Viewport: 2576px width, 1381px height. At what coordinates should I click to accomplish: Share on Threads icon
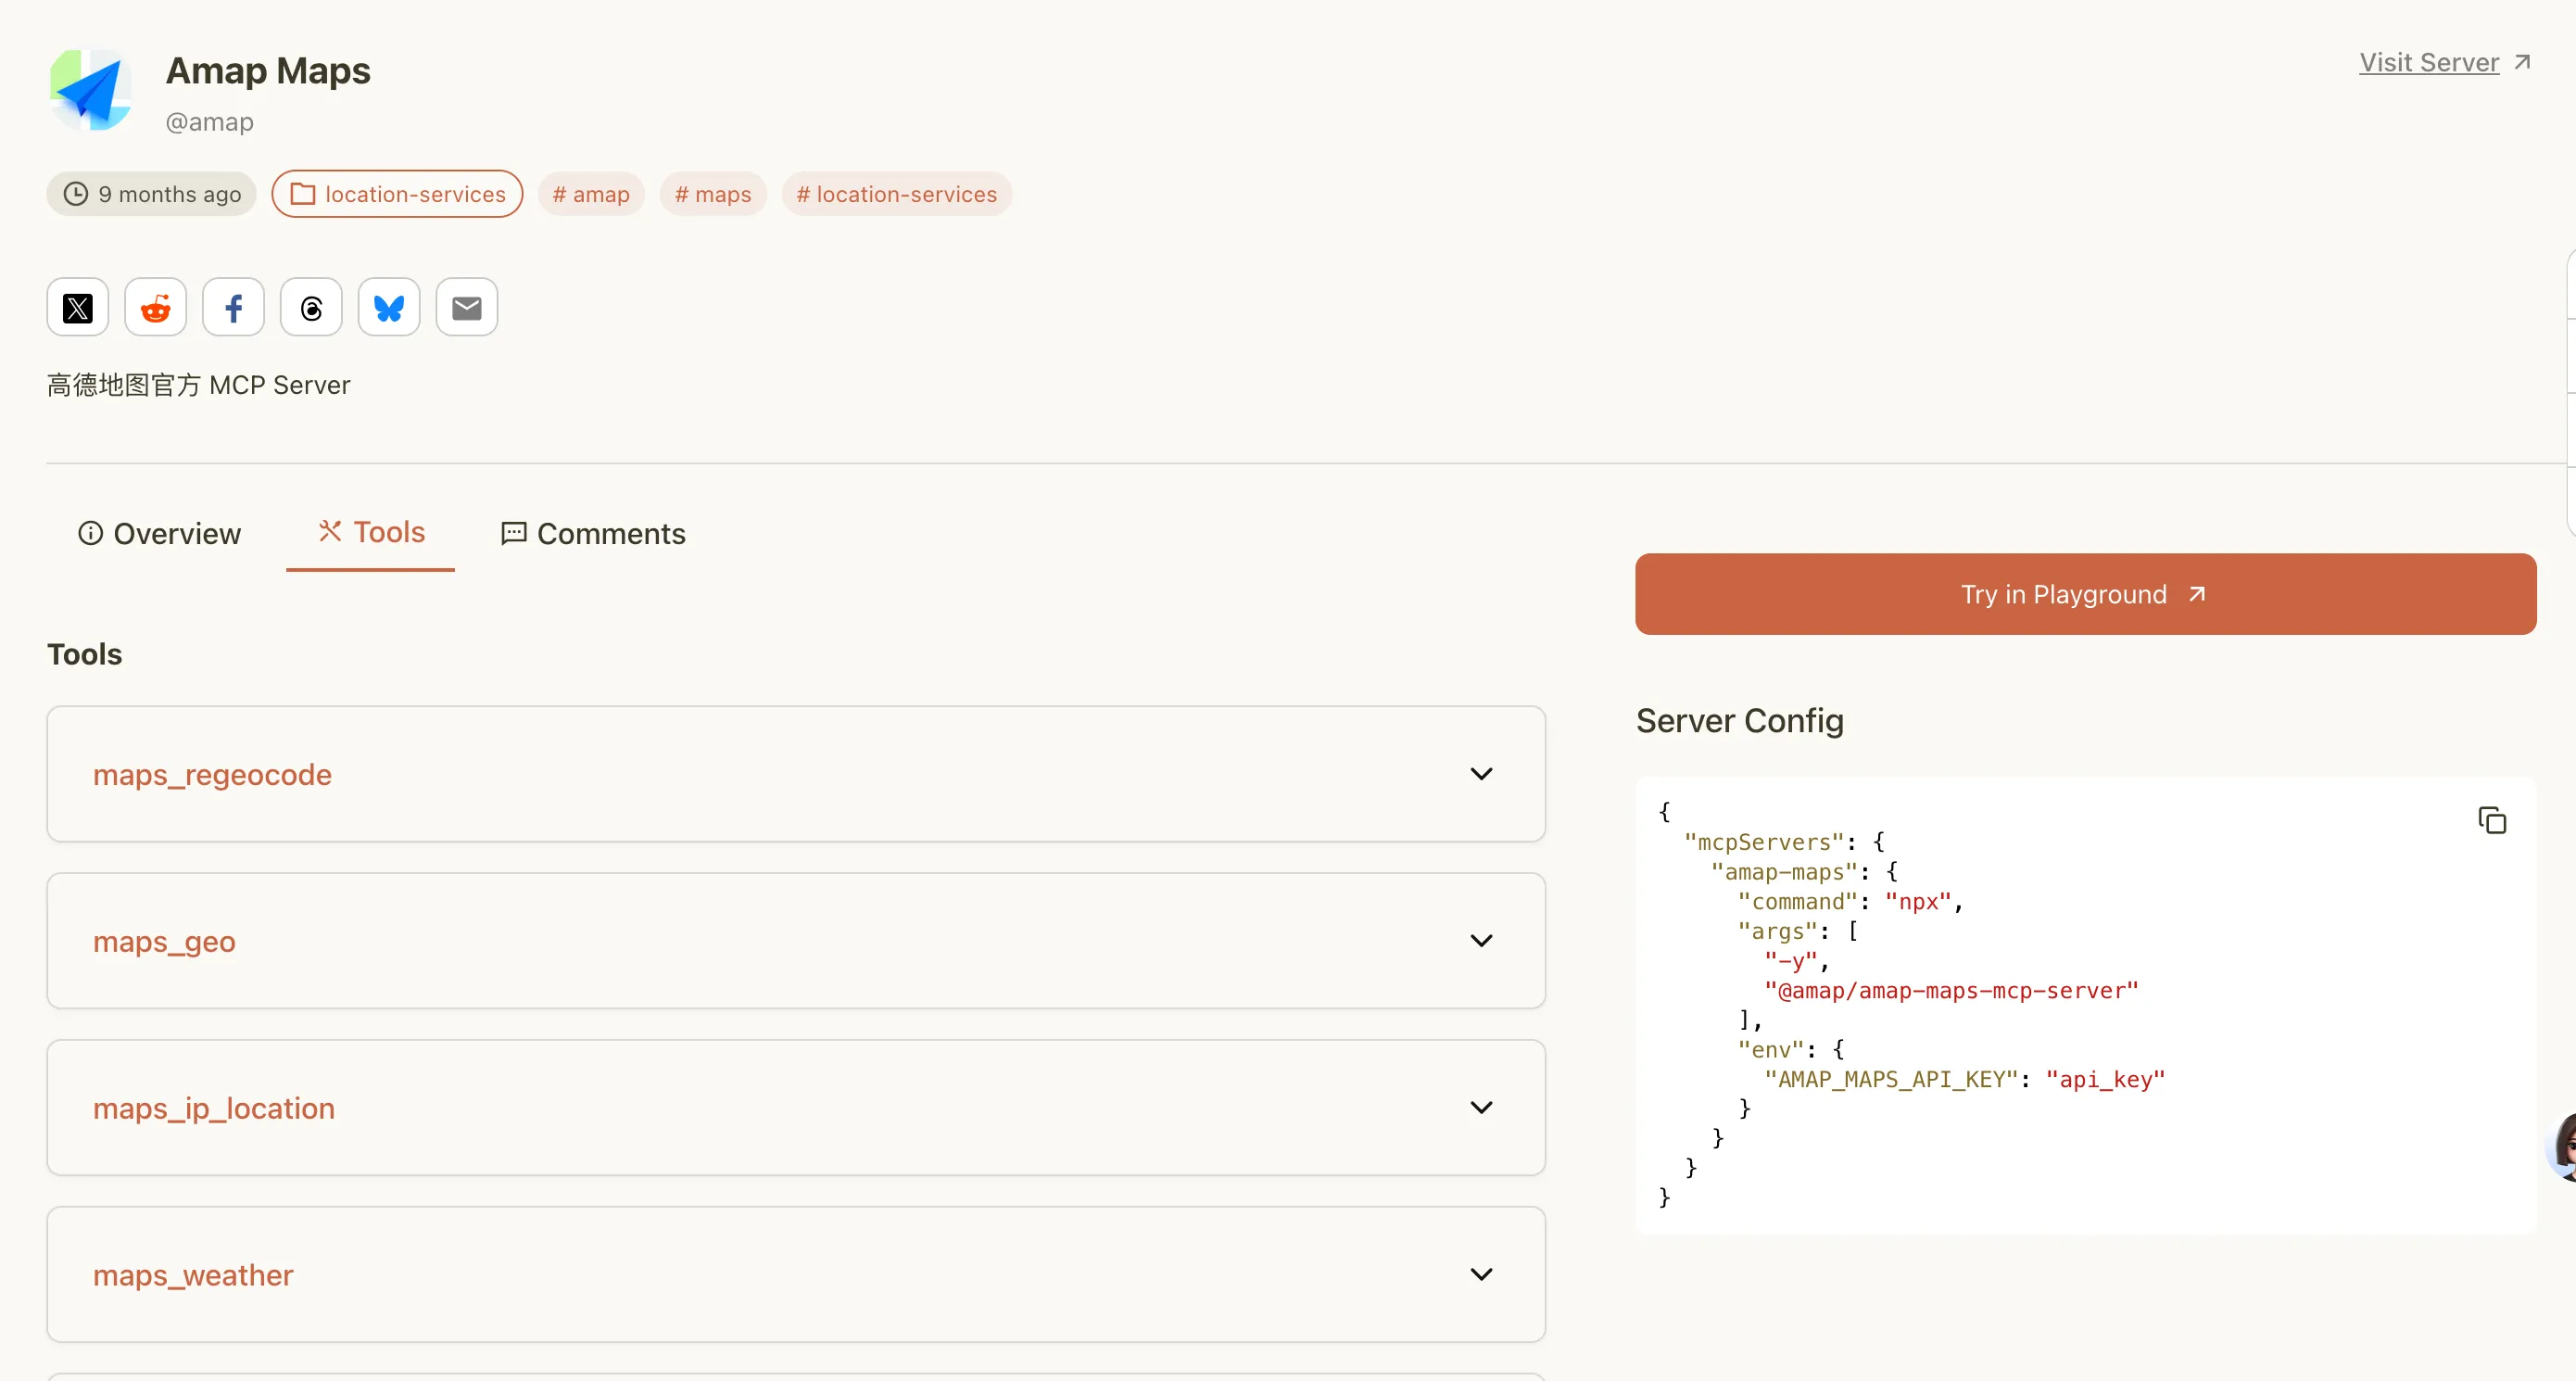(x=311, y=308)
